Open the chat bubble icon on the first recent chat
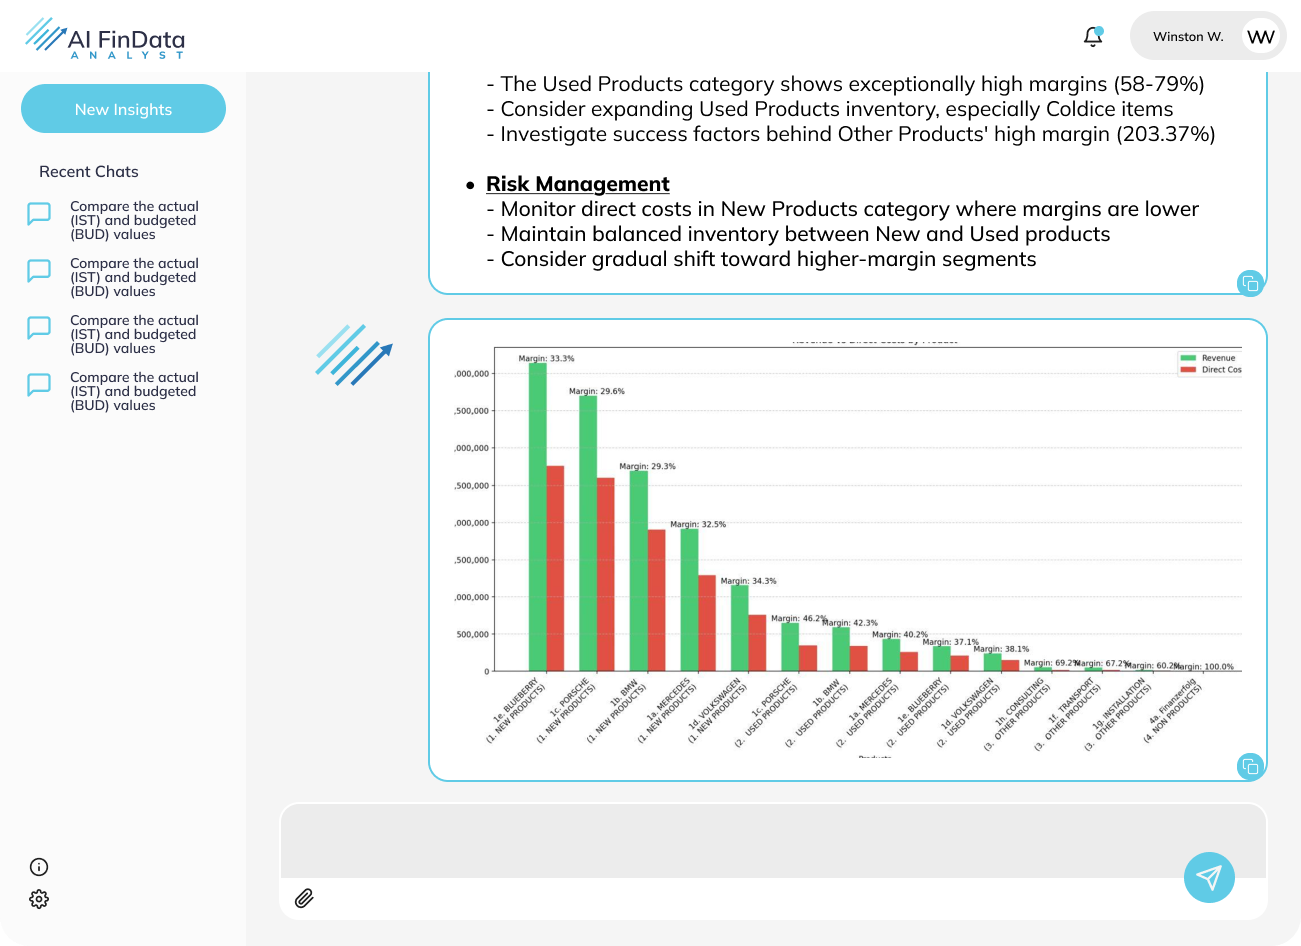 [x=38, y=214]
